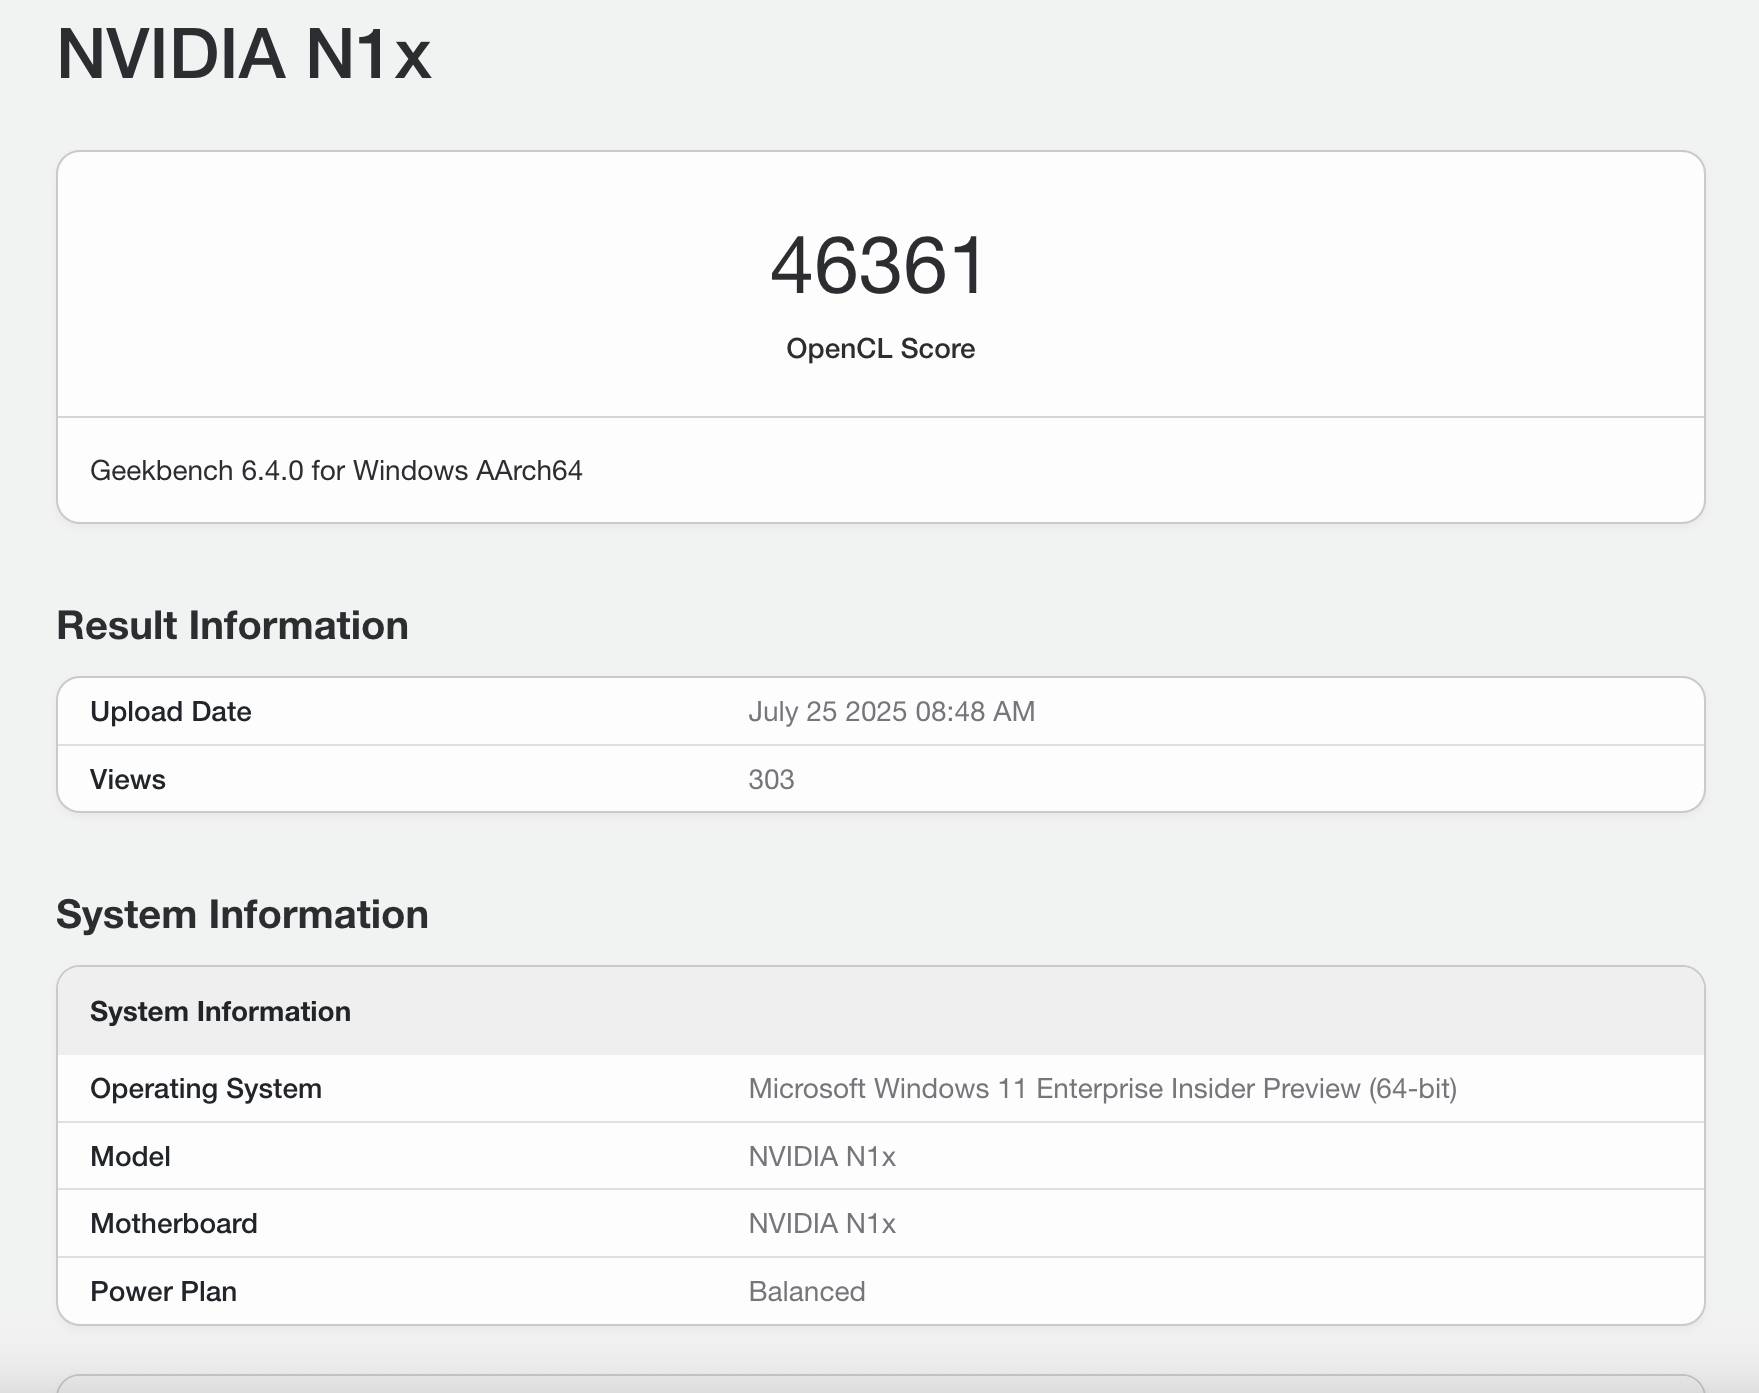Click the Power Plan row label
This screenshot has width=1759, height=1393.
click(163, 1292)
